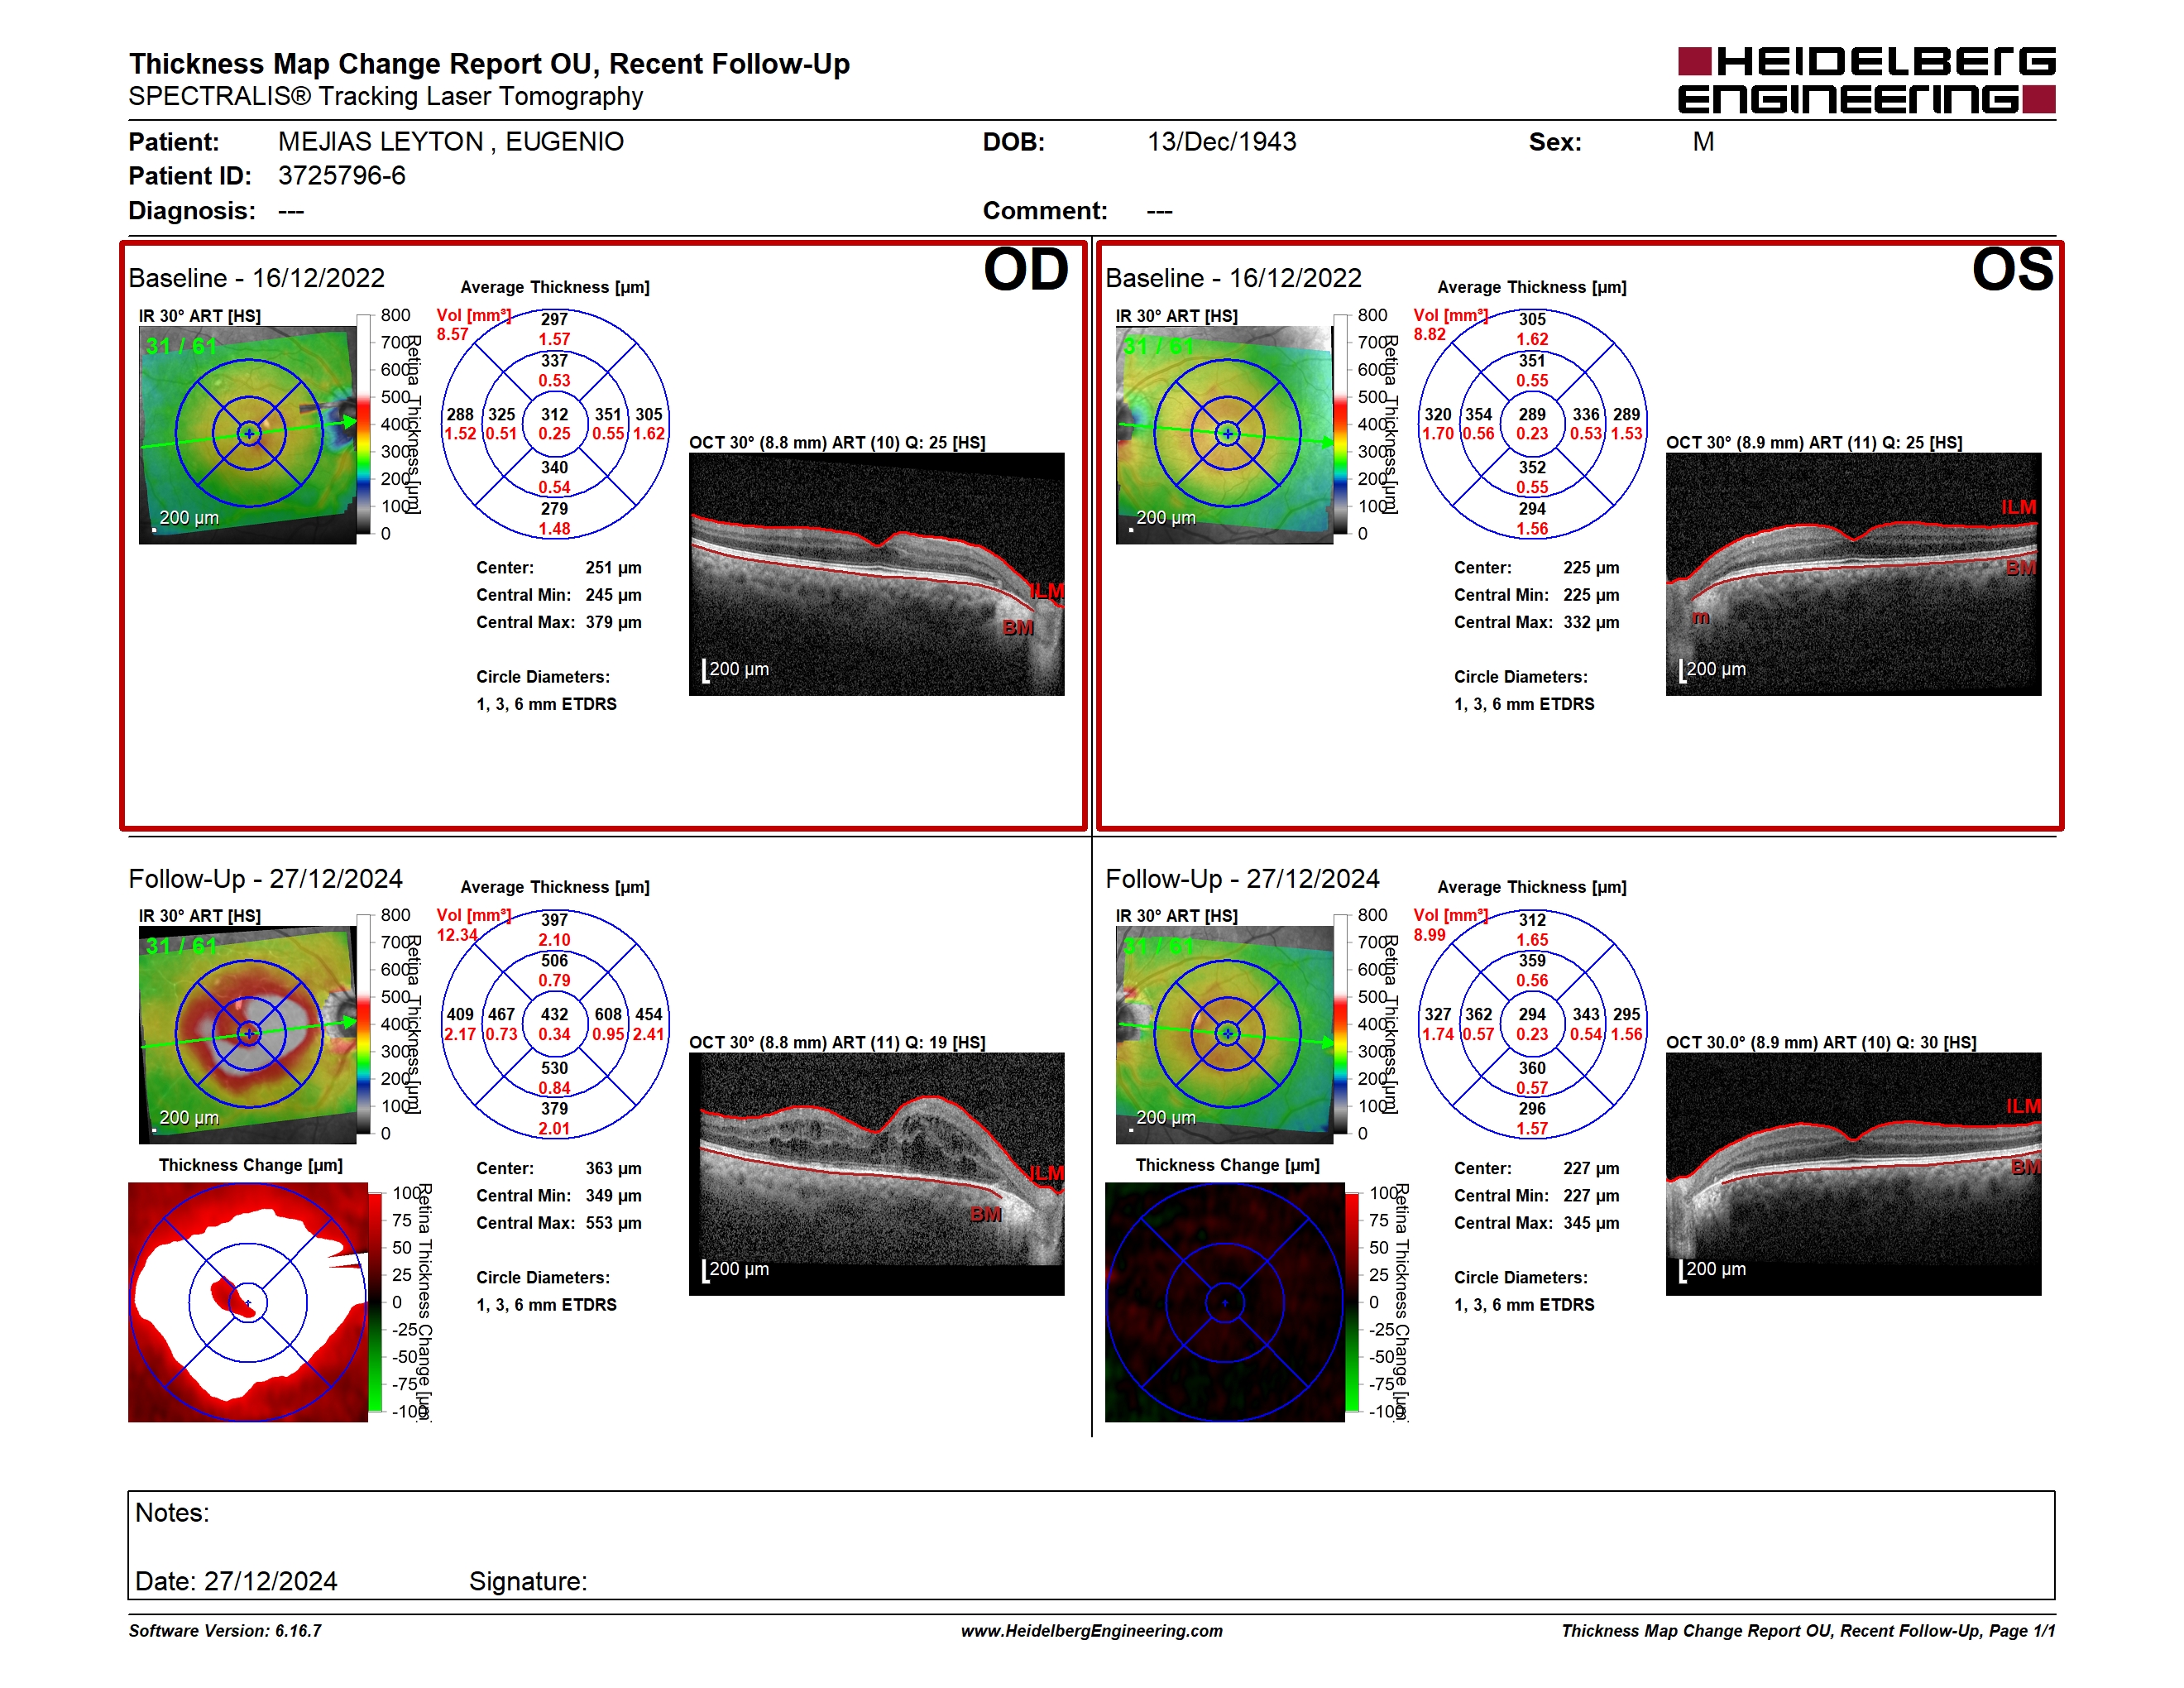Click the OD thickness change color scale
Viewport: 2184px width, 1688px height.
point(376,1302)
